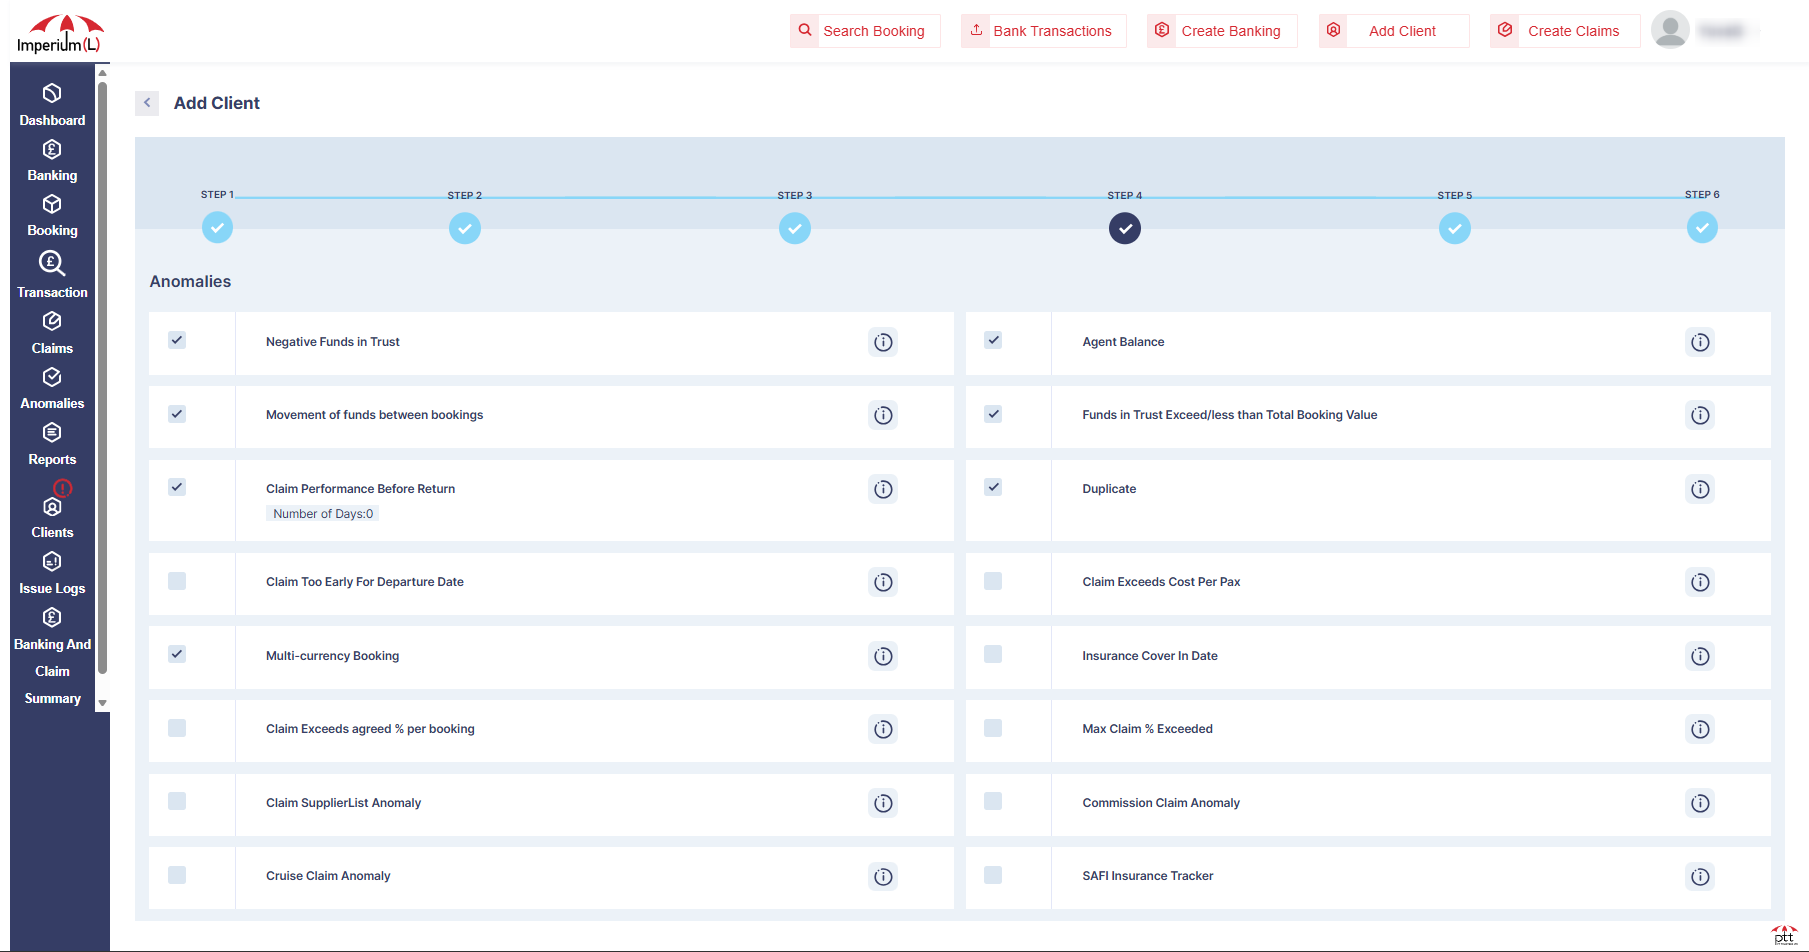The width and height of the screenshot is (1809, 952).
Task: Open Search Booking from the top bar
Action: click(x=864, y=30)
